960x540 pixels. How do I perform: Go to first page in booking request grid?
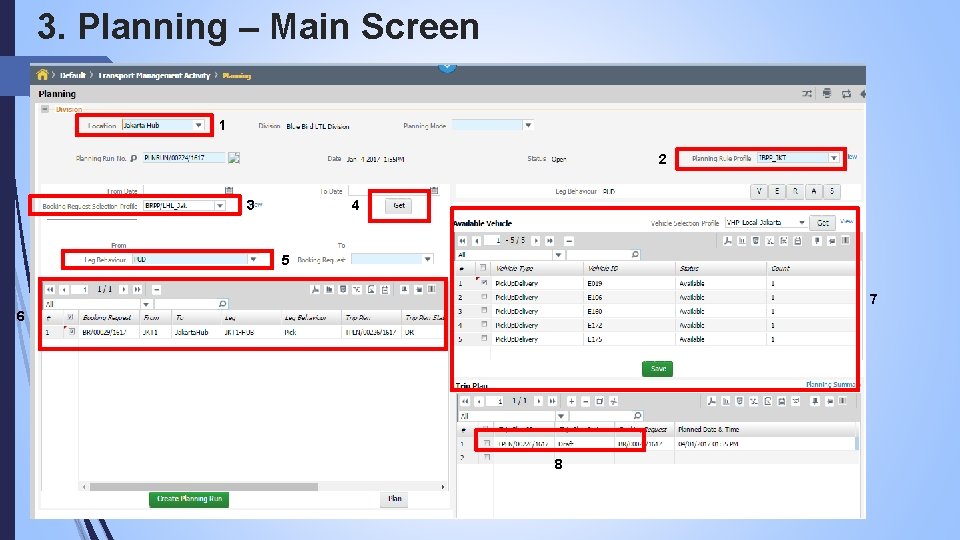pos(50,289)
